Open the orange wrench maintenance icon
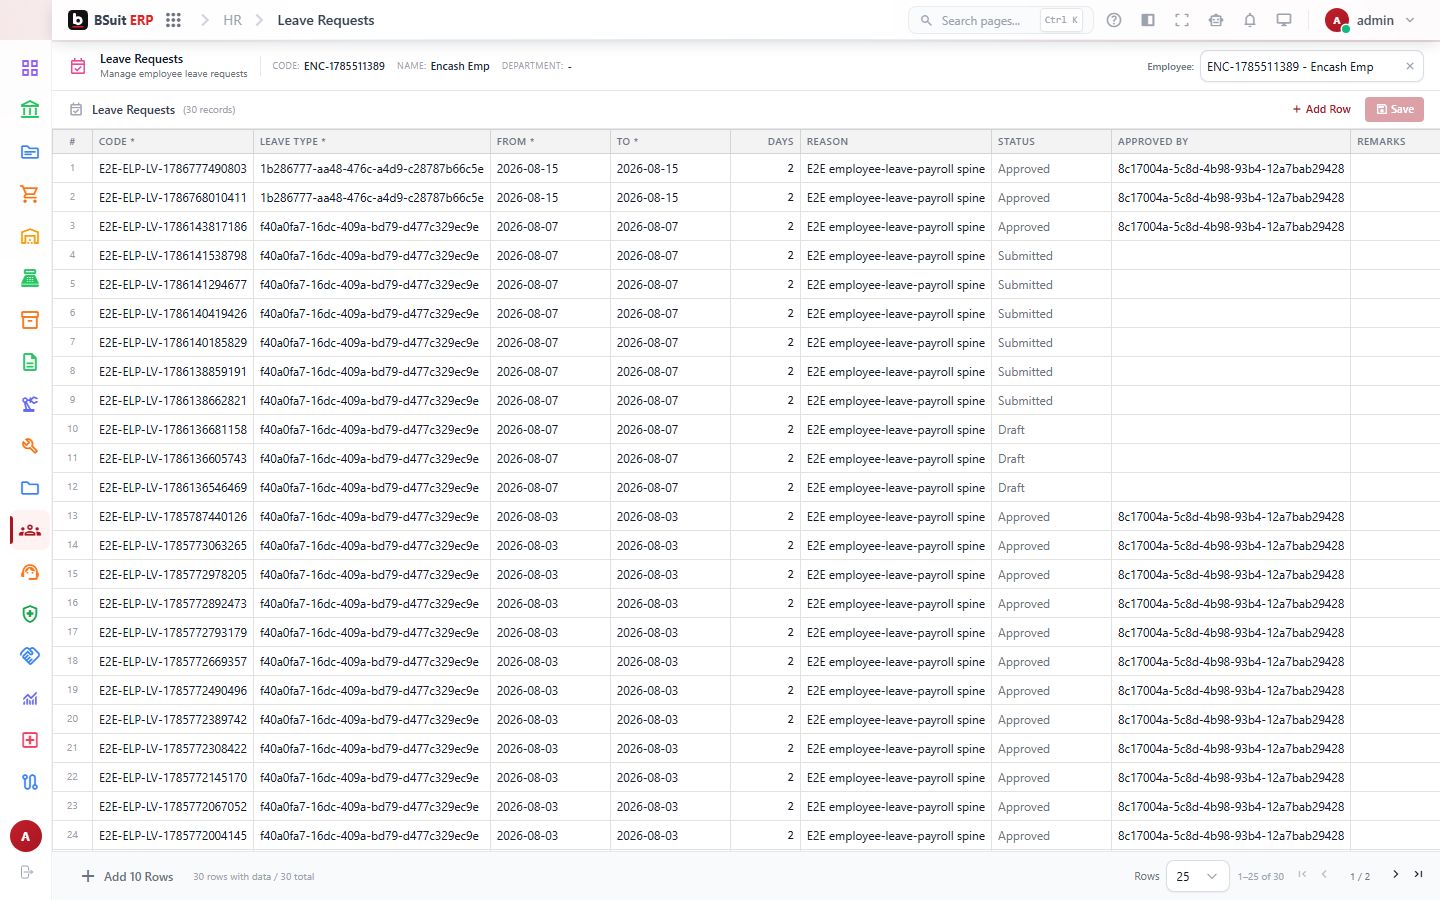This screenshot has width=1440, height=900. point(30,446)
